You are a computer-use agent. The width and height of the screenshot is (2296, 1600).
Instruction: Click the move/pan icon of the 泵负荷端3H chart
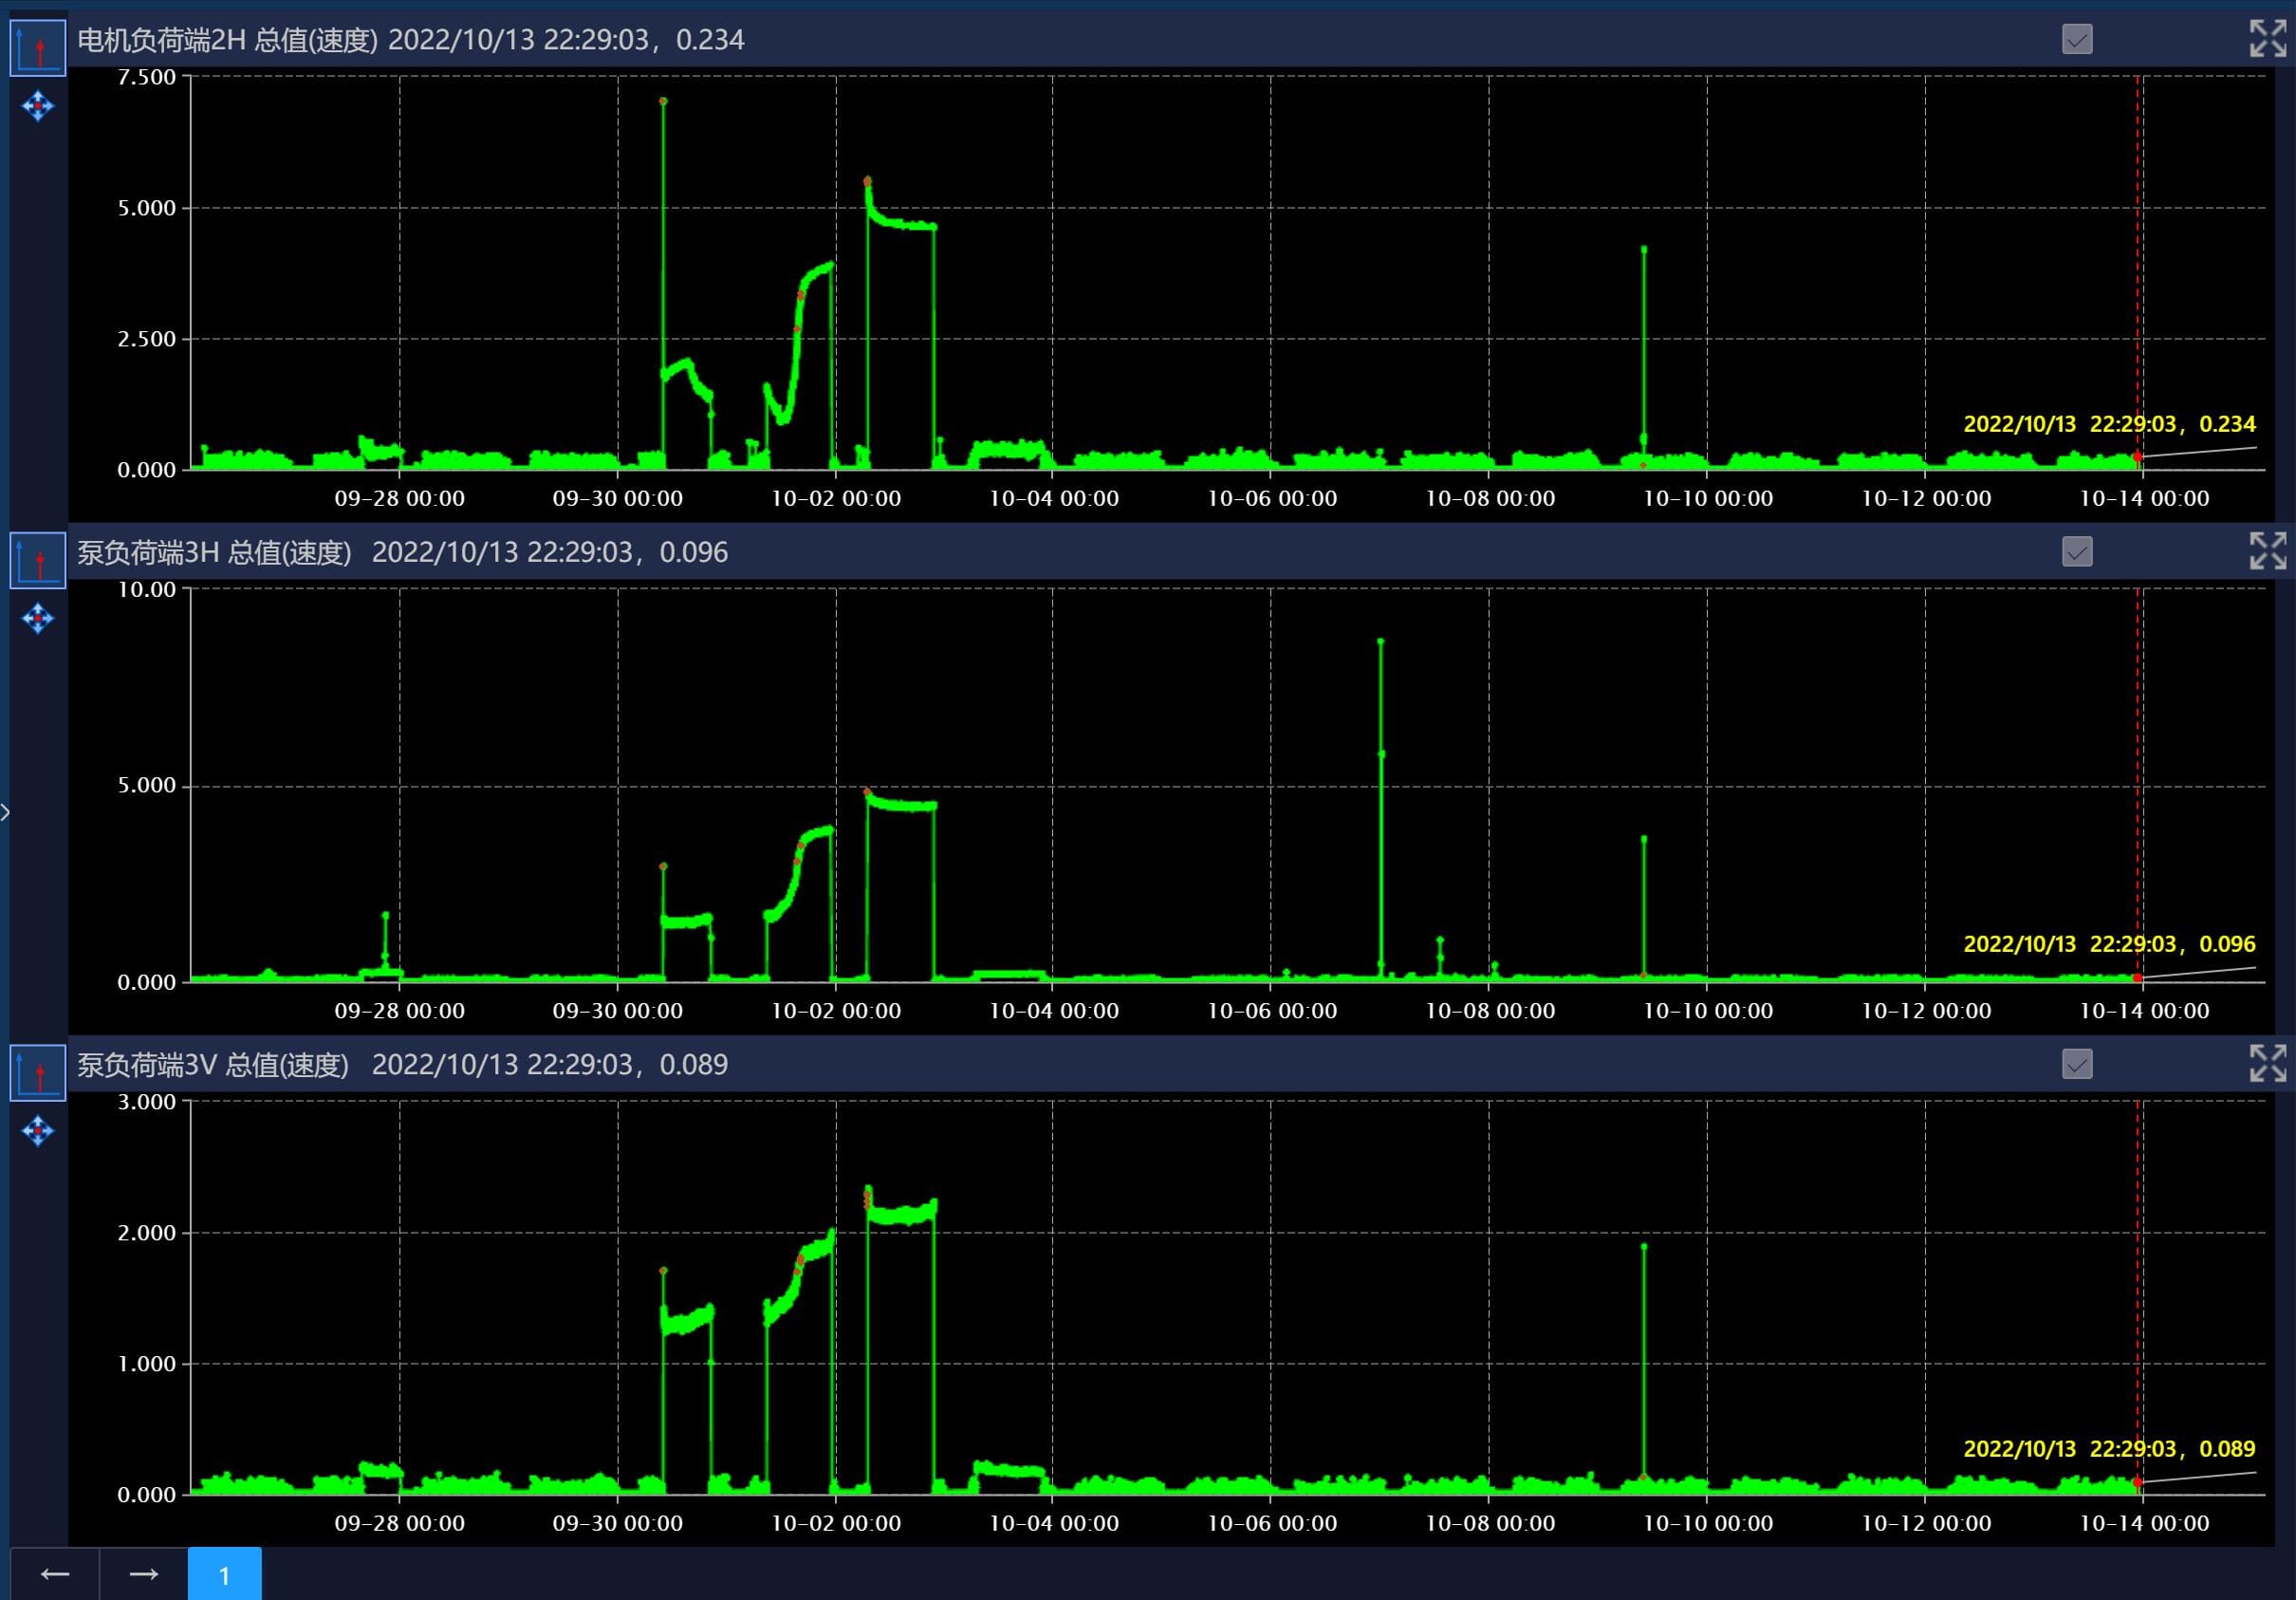pos(38,618)
